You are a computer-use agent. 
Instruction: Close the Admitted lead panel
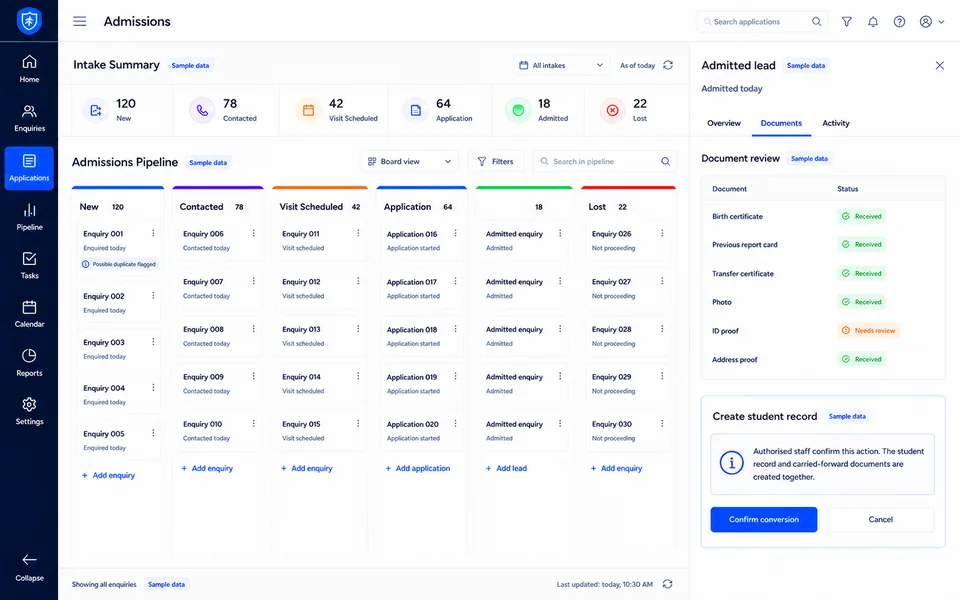pos(940,65)
